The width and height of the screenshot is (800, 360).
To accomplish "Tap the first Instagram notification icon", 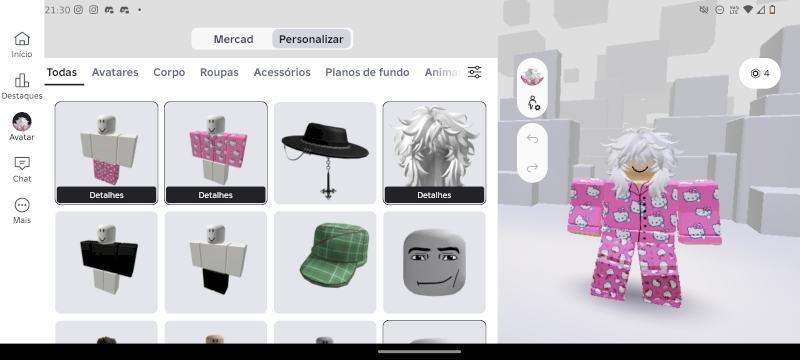I will coord(78,10).
